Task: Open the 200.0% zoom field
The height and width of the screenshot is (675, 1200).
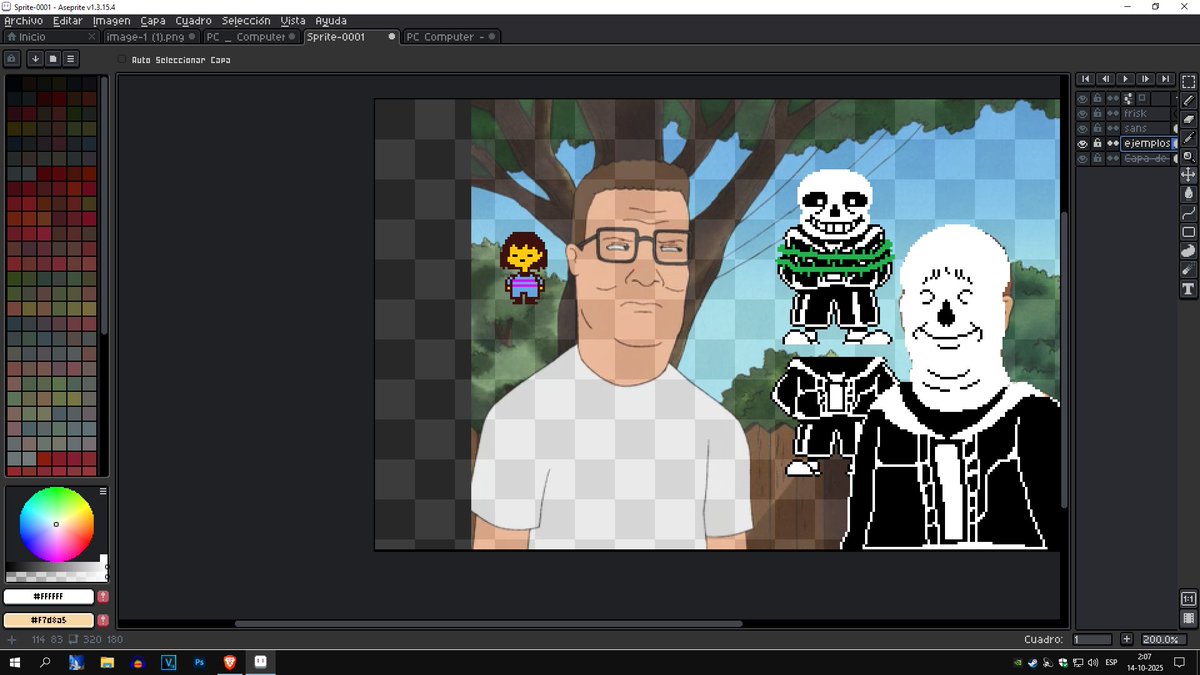Action: click(x=1163, y=639)
